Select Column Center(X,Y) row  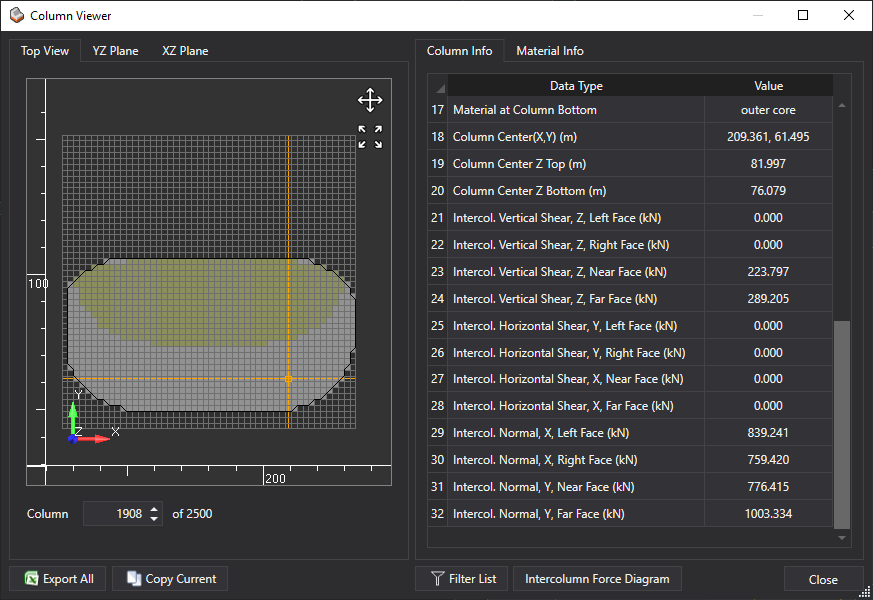[x=630, y=136]
